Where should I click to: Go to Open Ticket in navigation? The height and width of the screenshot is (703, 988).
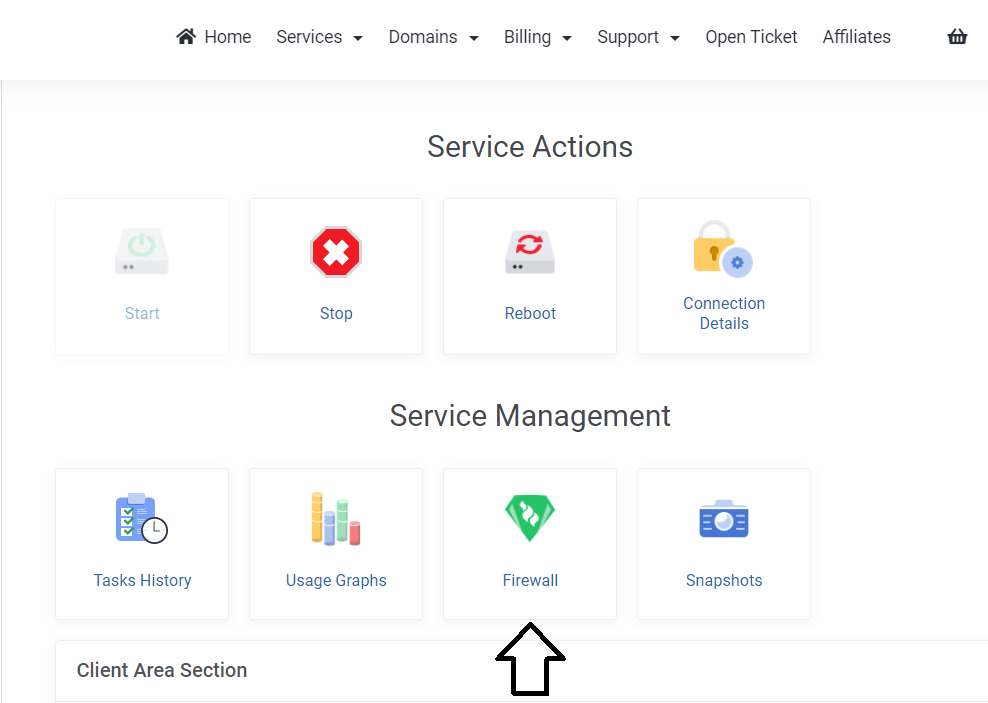[751, 37]
